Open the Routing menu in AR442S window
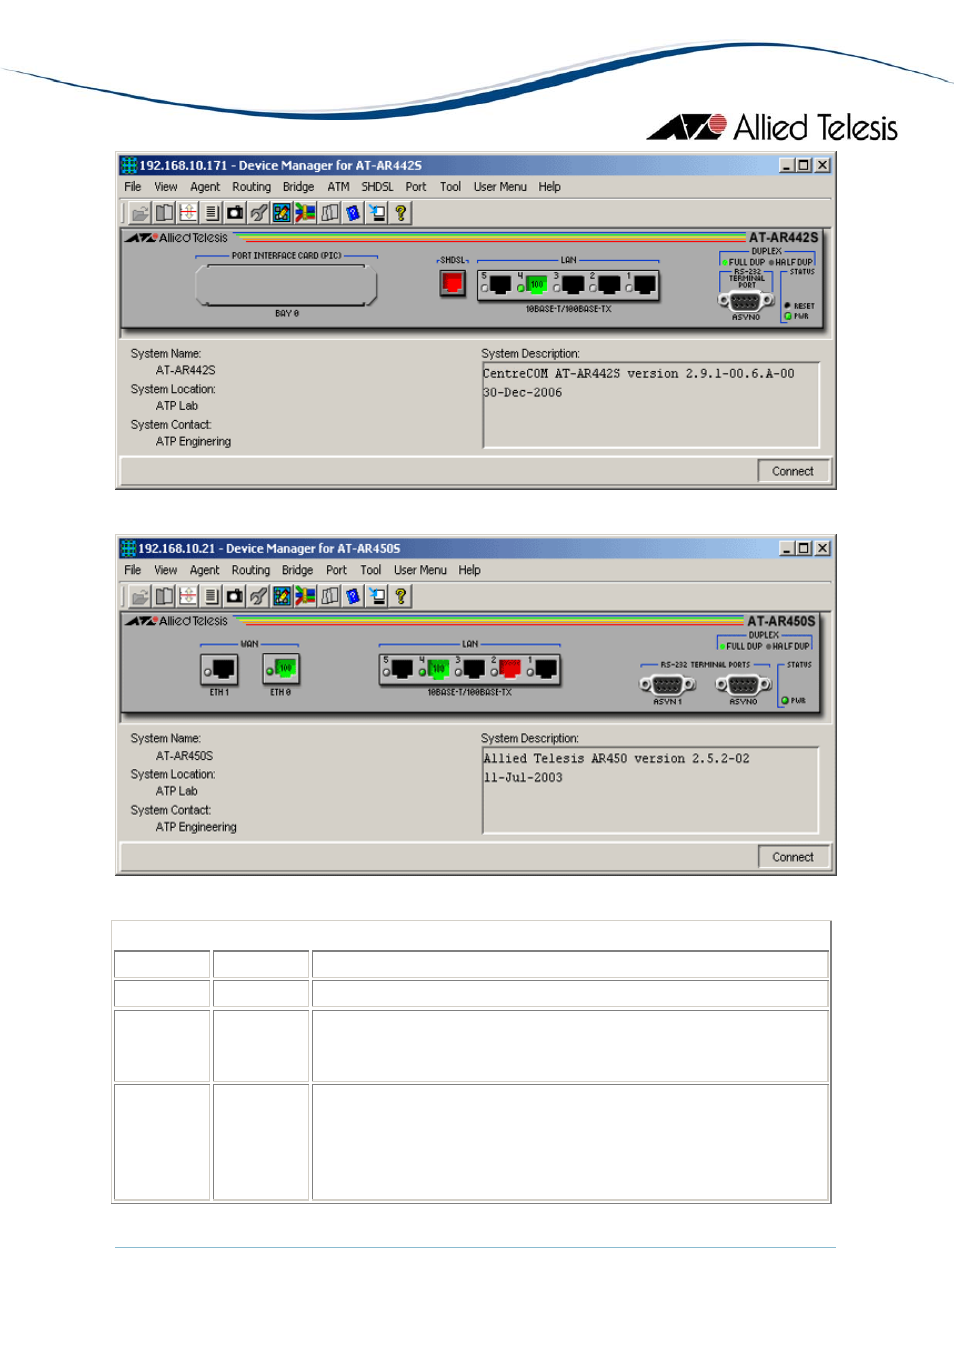 click(251, 187)
